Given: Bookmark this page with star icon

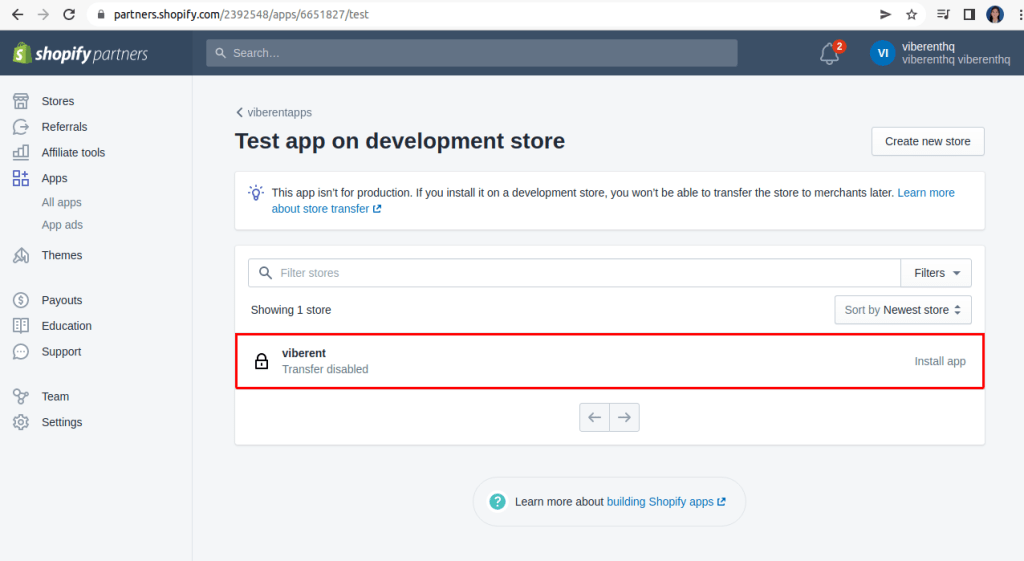Looking at the screenshot, I should click(x=912, y=14).
